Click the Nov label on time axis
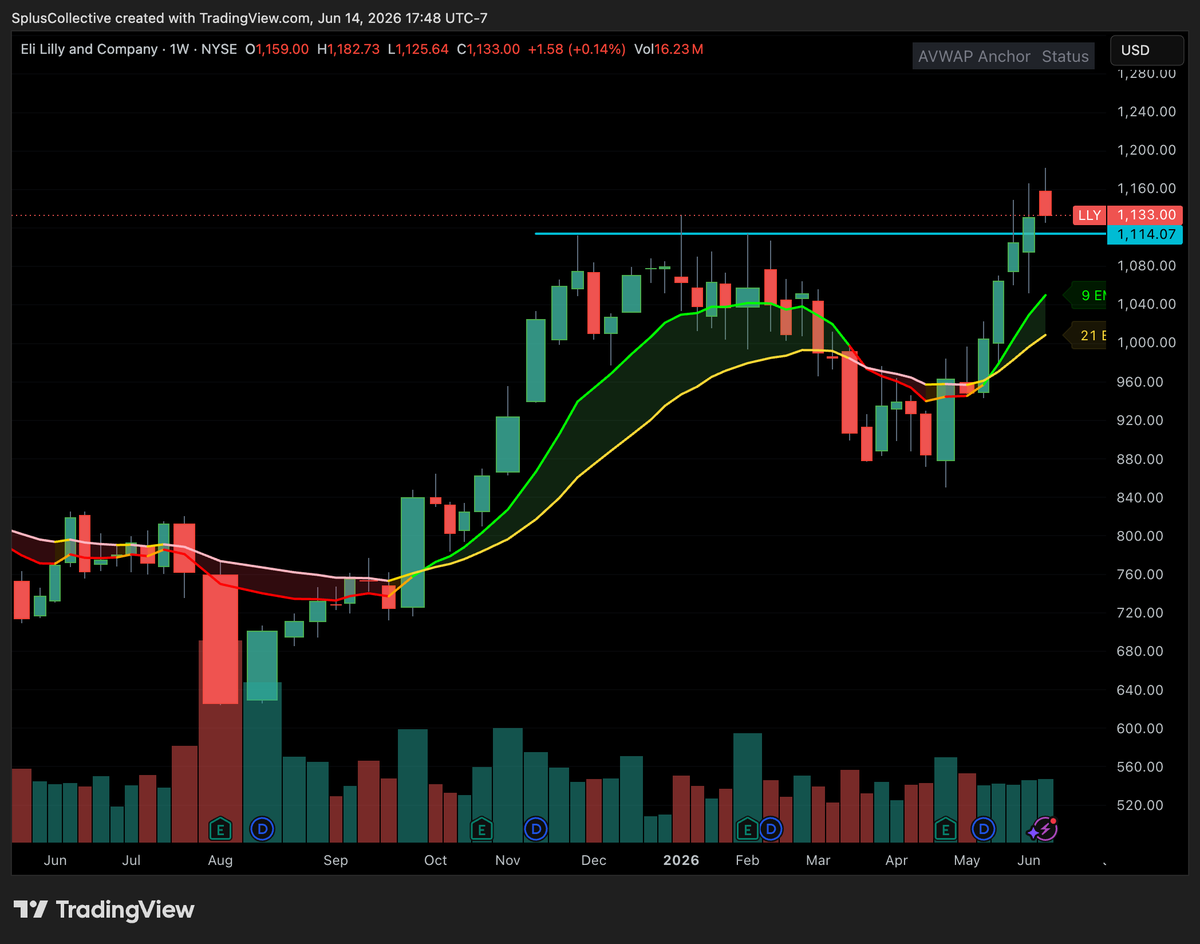Image resolution: width=1200 pixels, height=944 pixels. [508, 860]
